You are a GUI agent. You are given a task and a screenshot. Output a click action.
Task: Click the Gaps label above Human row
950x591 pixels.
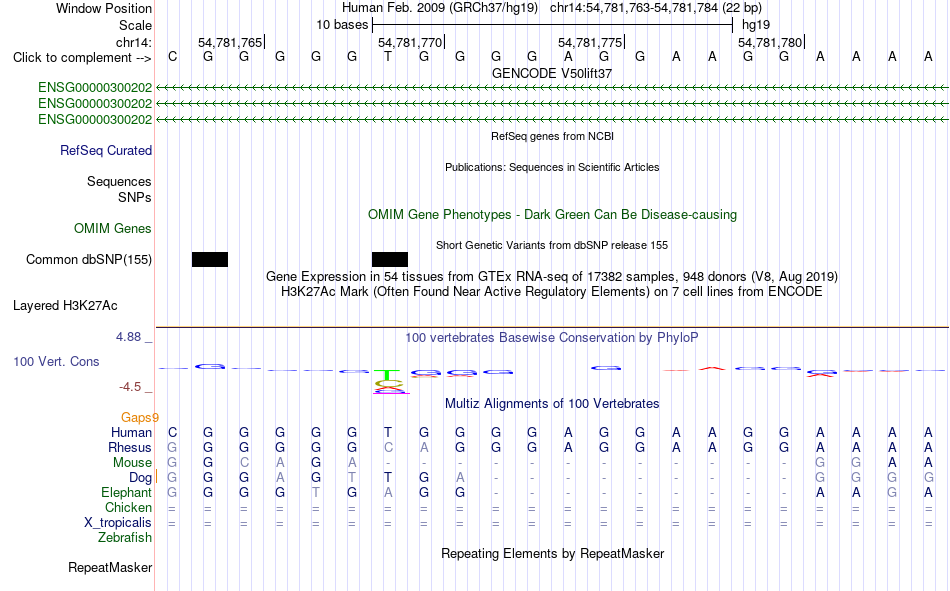pos(139,417)
